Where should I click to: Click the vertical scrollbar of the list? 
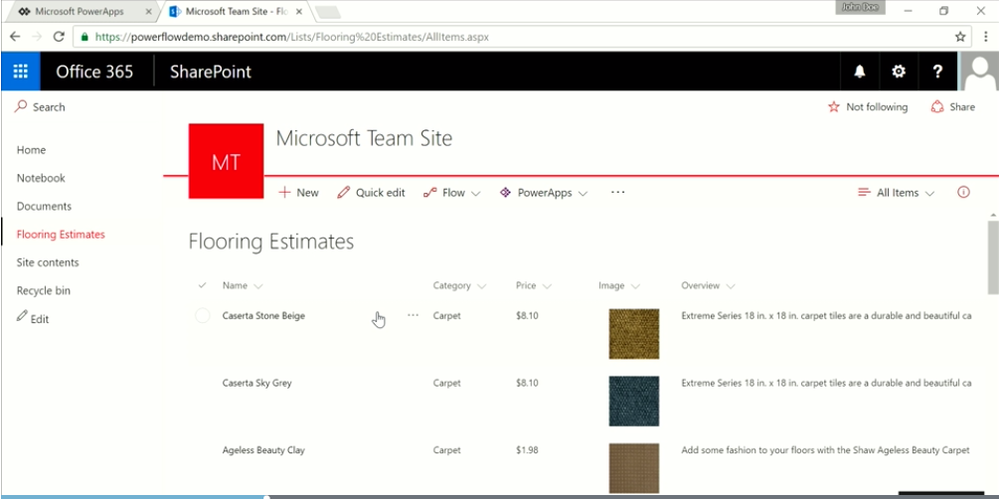993,257
